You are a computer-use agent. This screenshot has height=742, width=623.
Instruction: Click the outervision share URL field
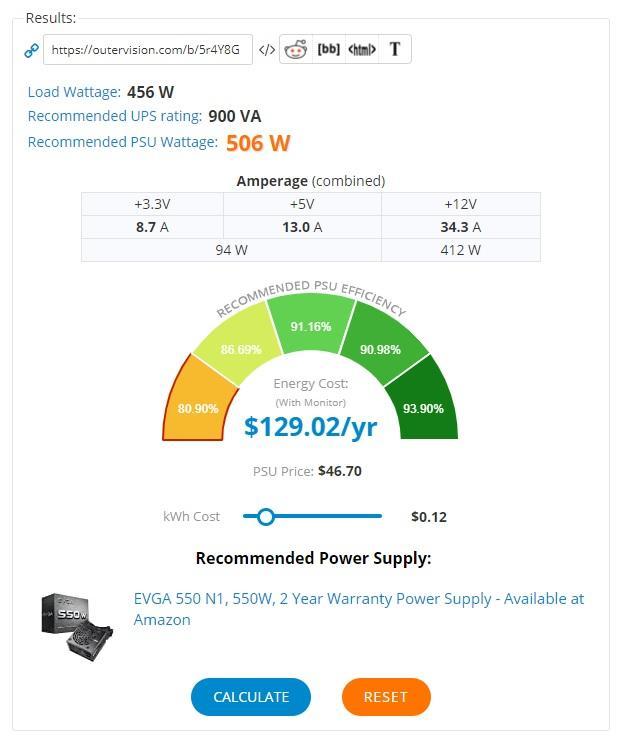[148, 50]
